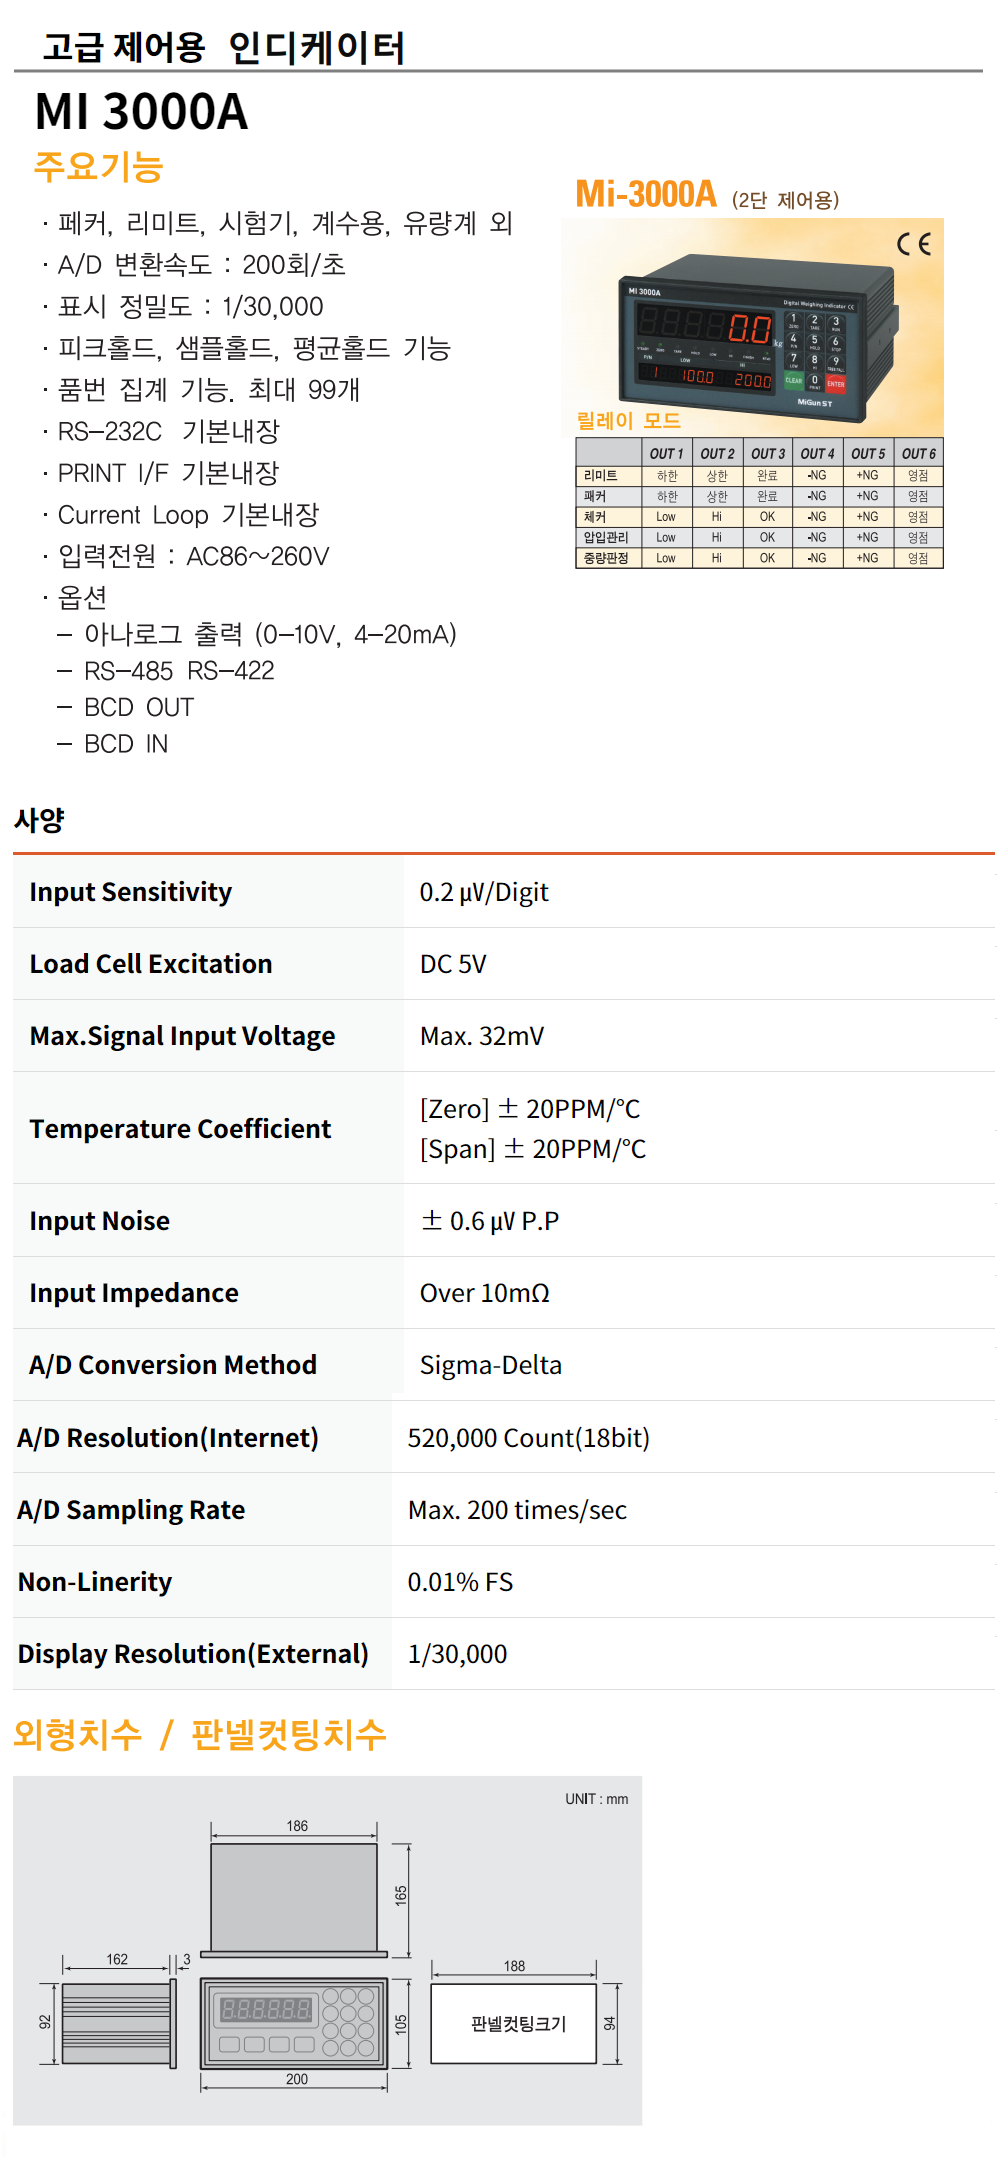Image resolution: width=997 pixels, height=2161 pixels.
Task: Click the 외형치수 / 판넬컷팅치수 heading
Action: point(200,1735)
